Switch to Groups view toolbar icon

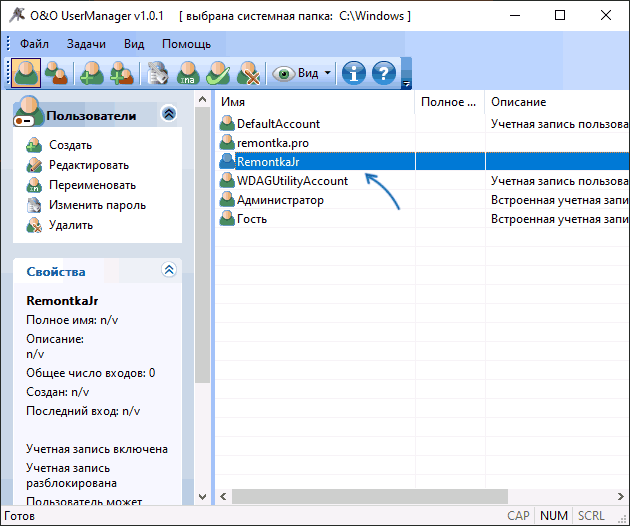(x=56, y=73)
